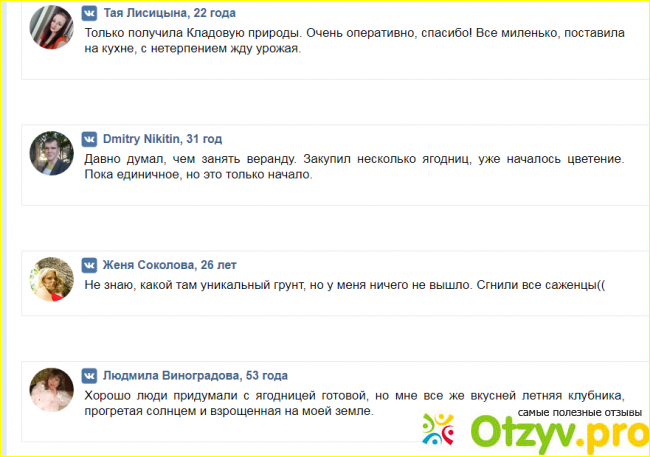Click the VK icon beside Dmitry Nikitin

pyautogui.click(x=90, y=139)
